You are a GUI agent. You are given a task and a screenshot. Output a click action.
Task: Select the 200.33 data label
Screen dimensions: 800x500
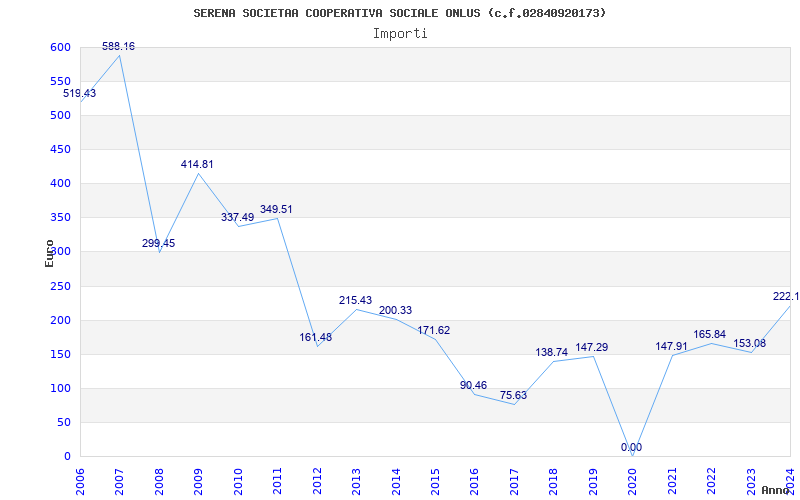395,310
